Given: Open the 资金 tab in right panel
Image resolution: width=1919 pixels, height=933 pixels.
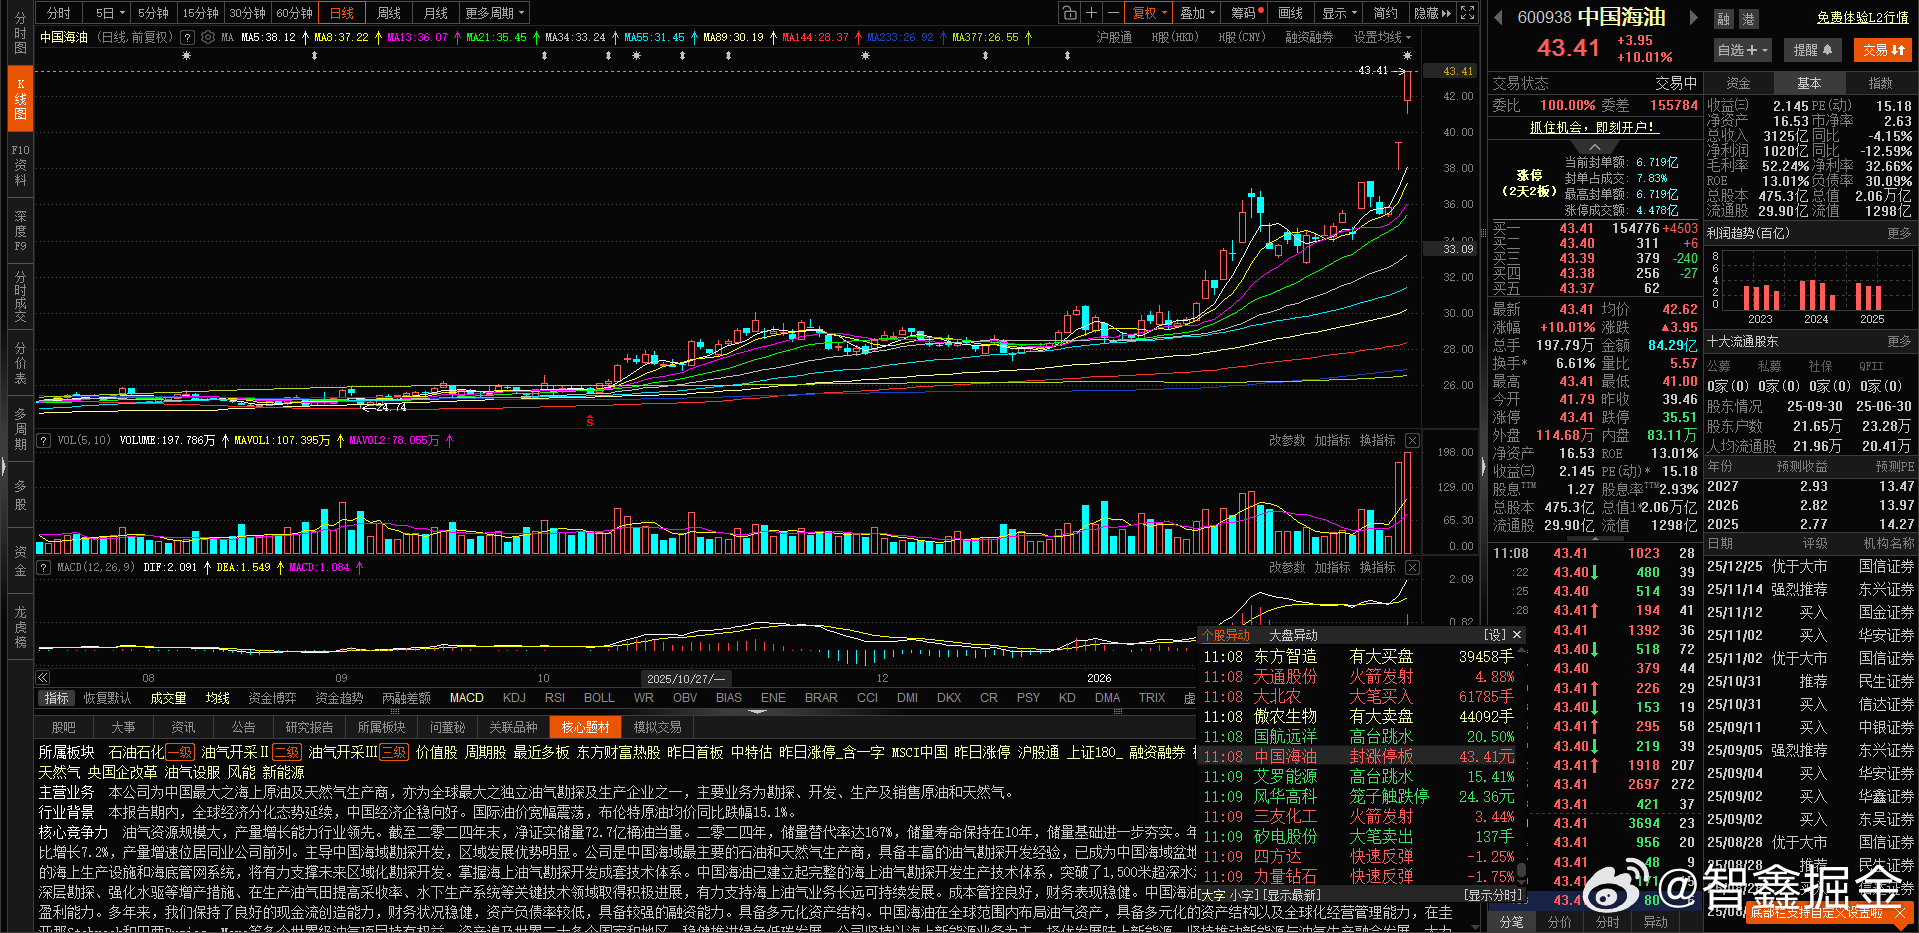Looking at the screenshot, I should pyautogui.click(x=1738, y=83).
